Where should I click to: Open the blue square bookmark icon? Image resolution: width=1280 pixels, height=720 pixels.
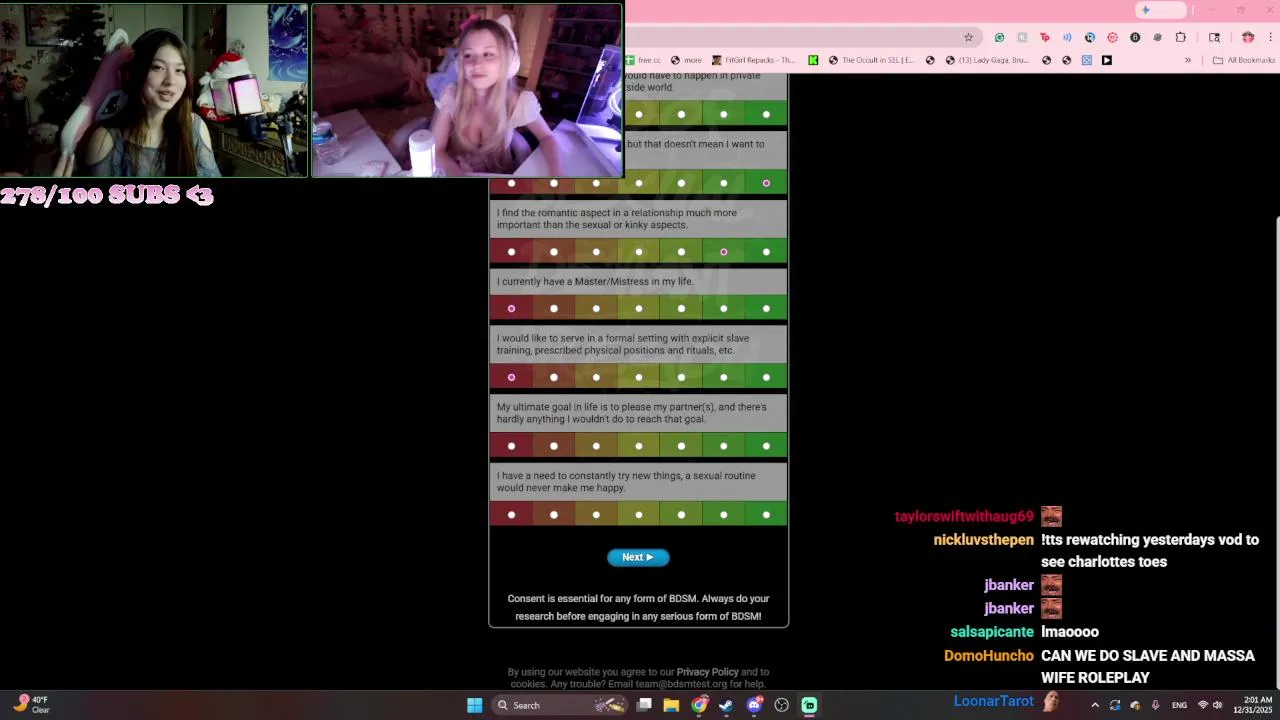click(1086, 60)
